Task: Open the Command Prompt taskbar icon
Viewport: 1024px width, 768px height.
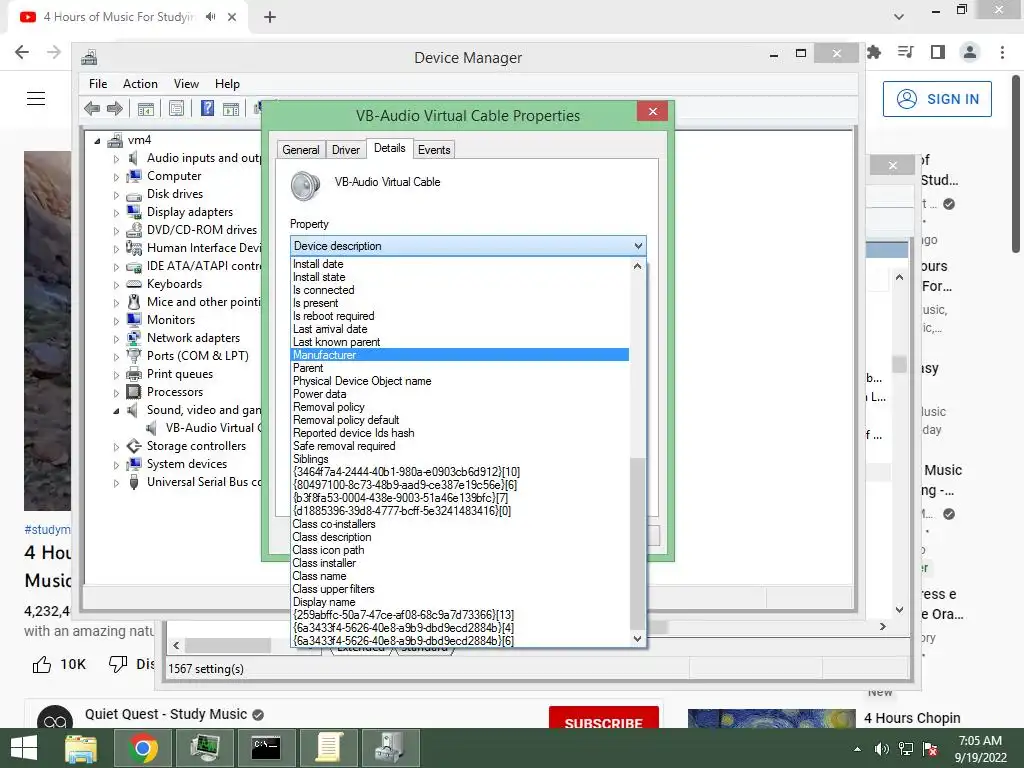Action: [x=266, y=748]
